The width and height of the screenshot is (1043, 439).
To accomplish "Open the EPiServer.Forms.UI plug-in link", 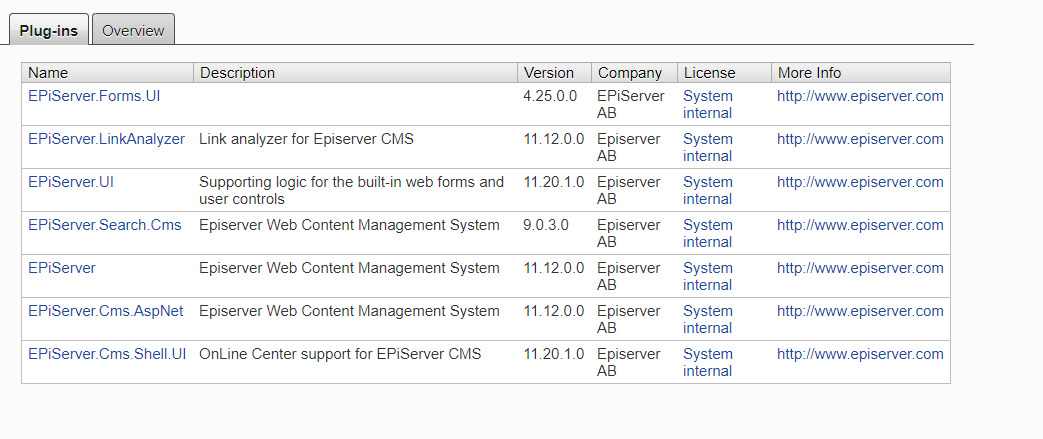I will click(94, 96).
